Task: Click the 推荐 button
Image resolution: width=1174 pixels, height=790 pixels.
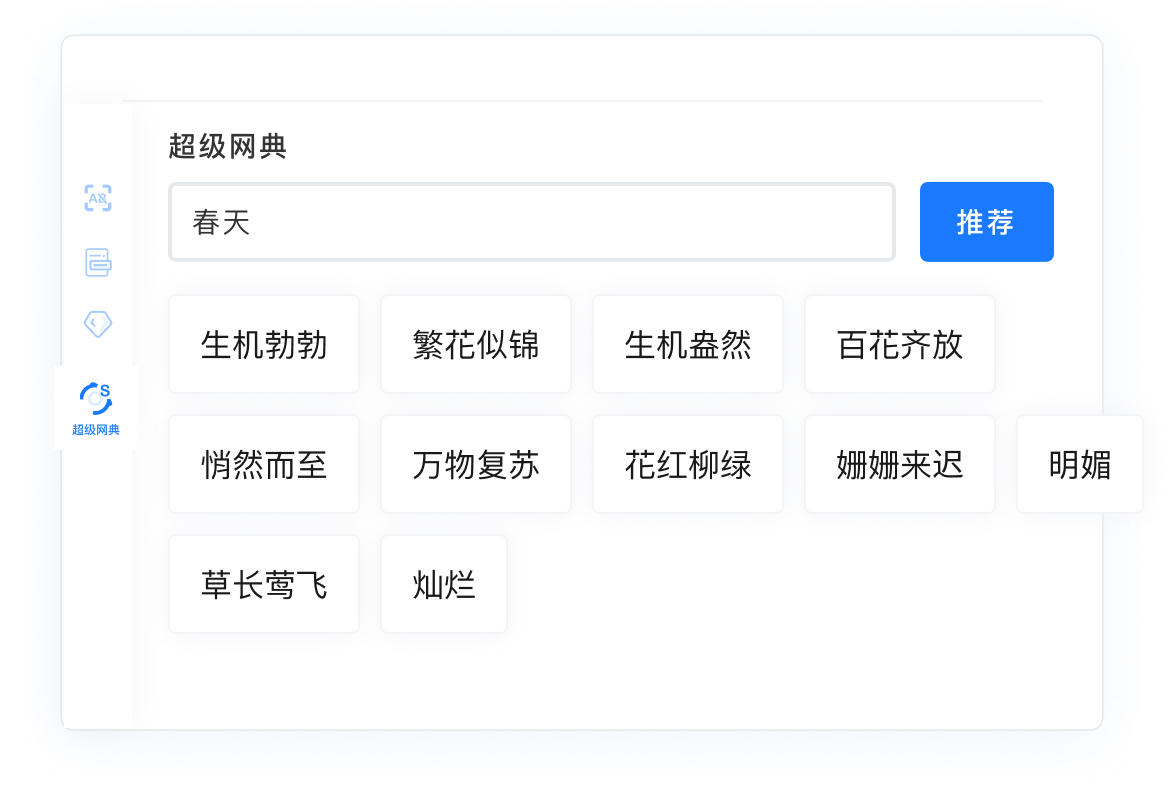Action: point(986,222)
